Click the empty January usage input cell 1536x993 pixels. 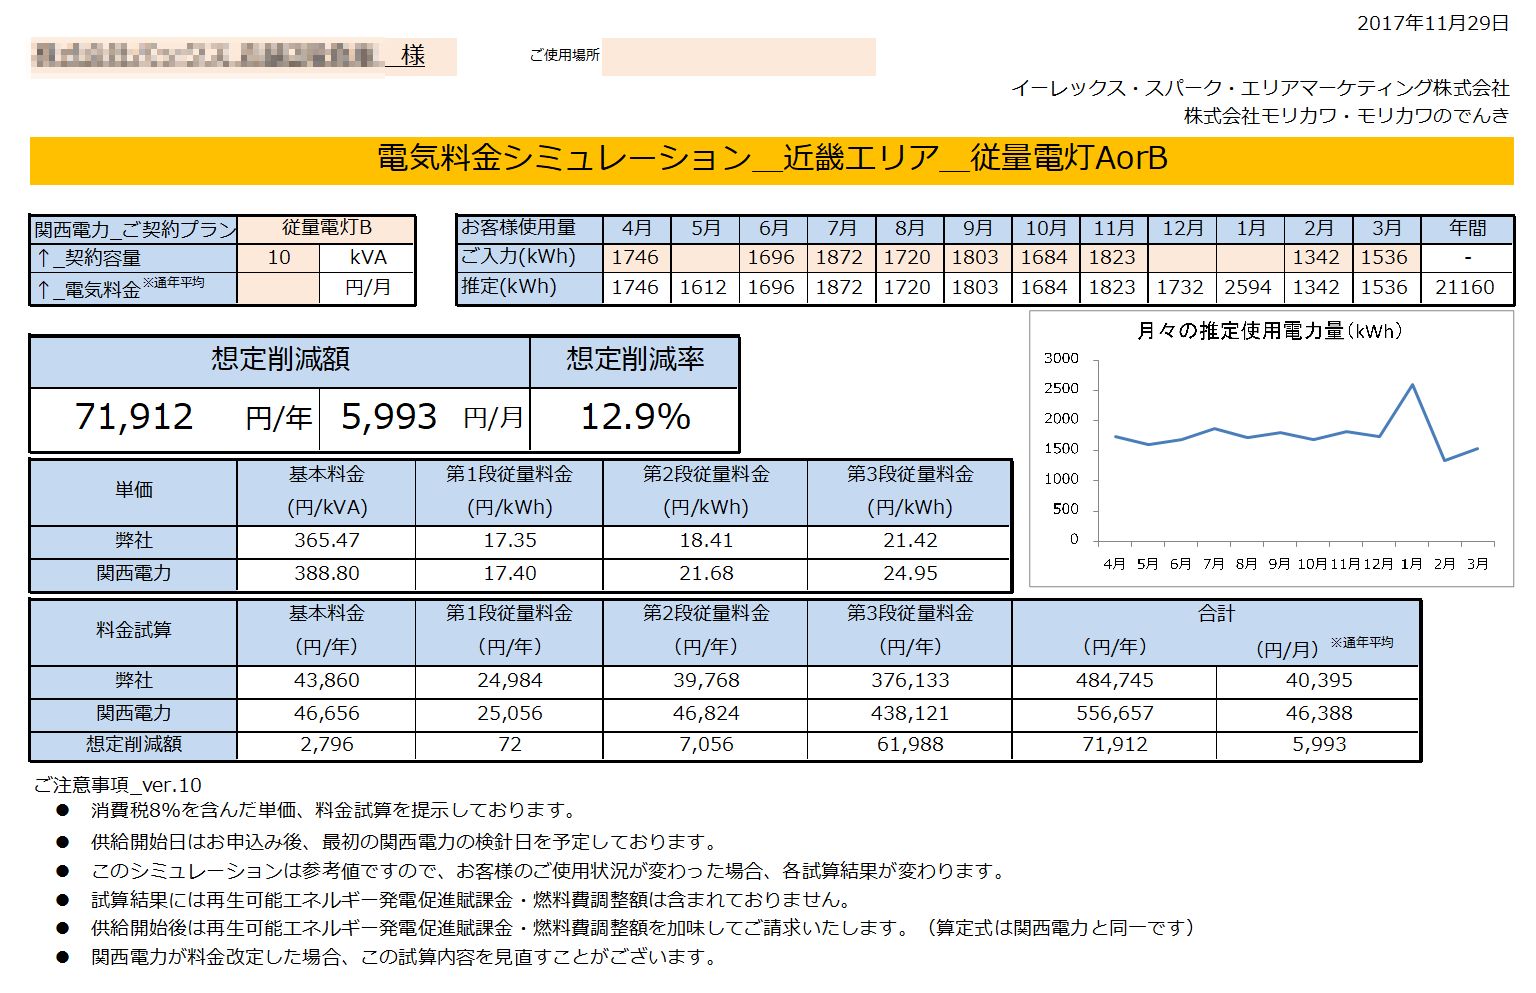click(x=1250, y=258)
